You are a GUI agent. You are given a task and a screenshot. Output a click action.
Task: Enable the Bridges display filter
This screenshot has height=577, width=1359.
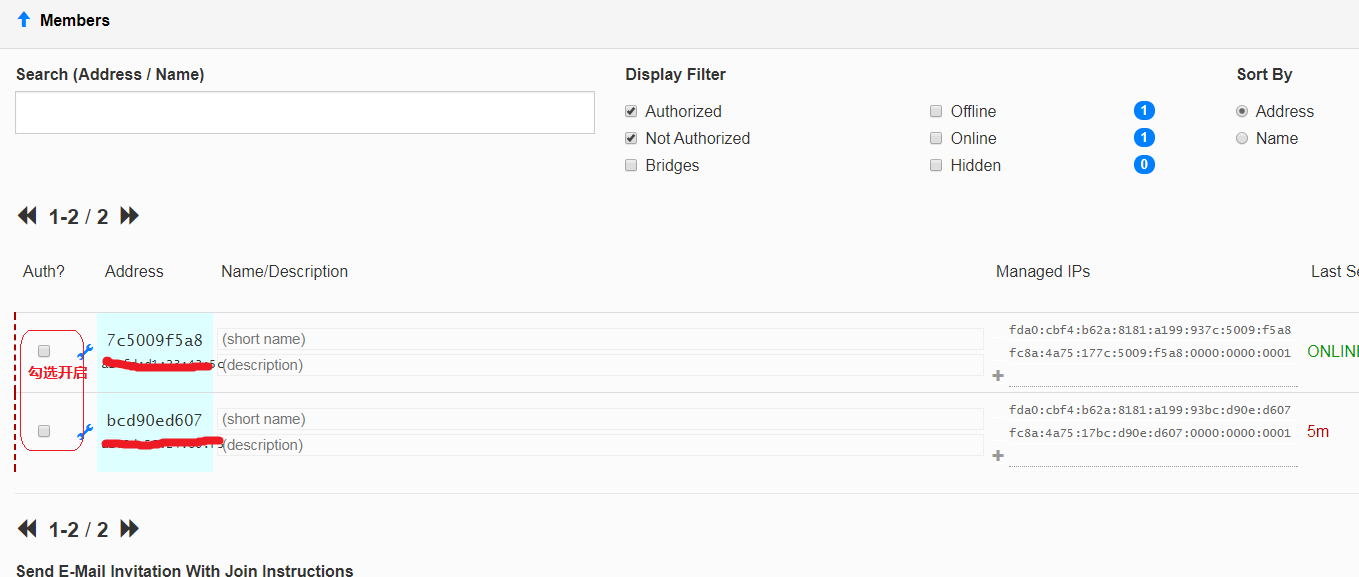pos(631,165)
